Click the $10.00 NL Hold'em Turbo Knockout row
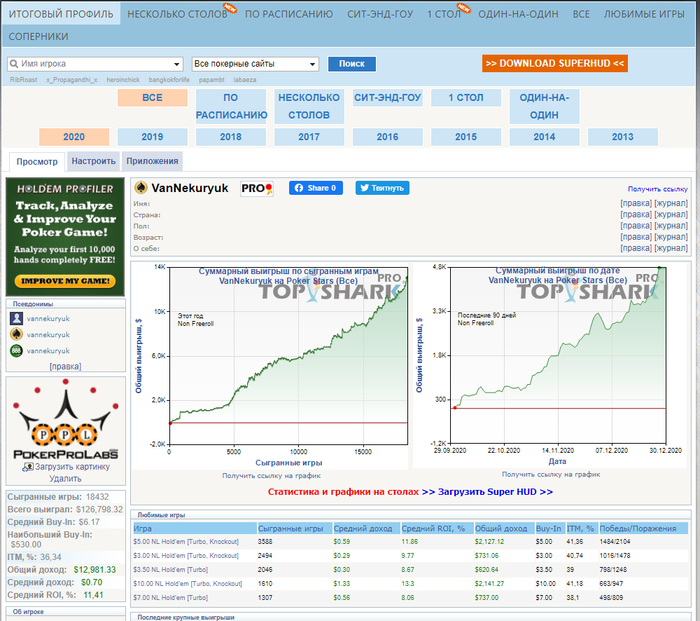 (x=411, y=583)
